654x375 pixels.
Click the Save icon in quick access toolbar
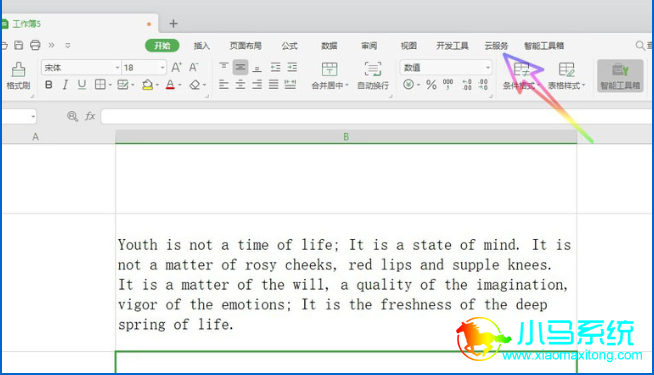point(19,45)
